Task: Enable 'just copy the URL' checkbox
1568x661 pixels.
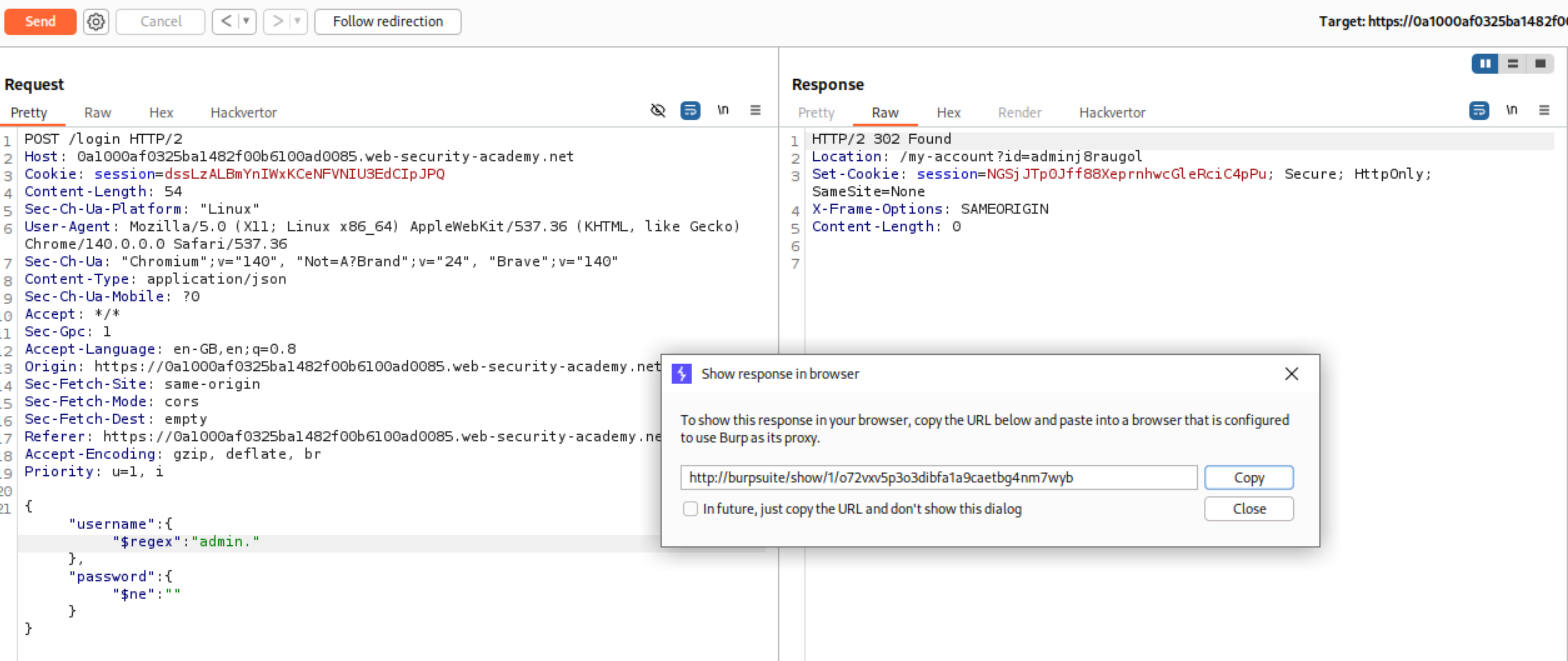Action: point(690,509)
